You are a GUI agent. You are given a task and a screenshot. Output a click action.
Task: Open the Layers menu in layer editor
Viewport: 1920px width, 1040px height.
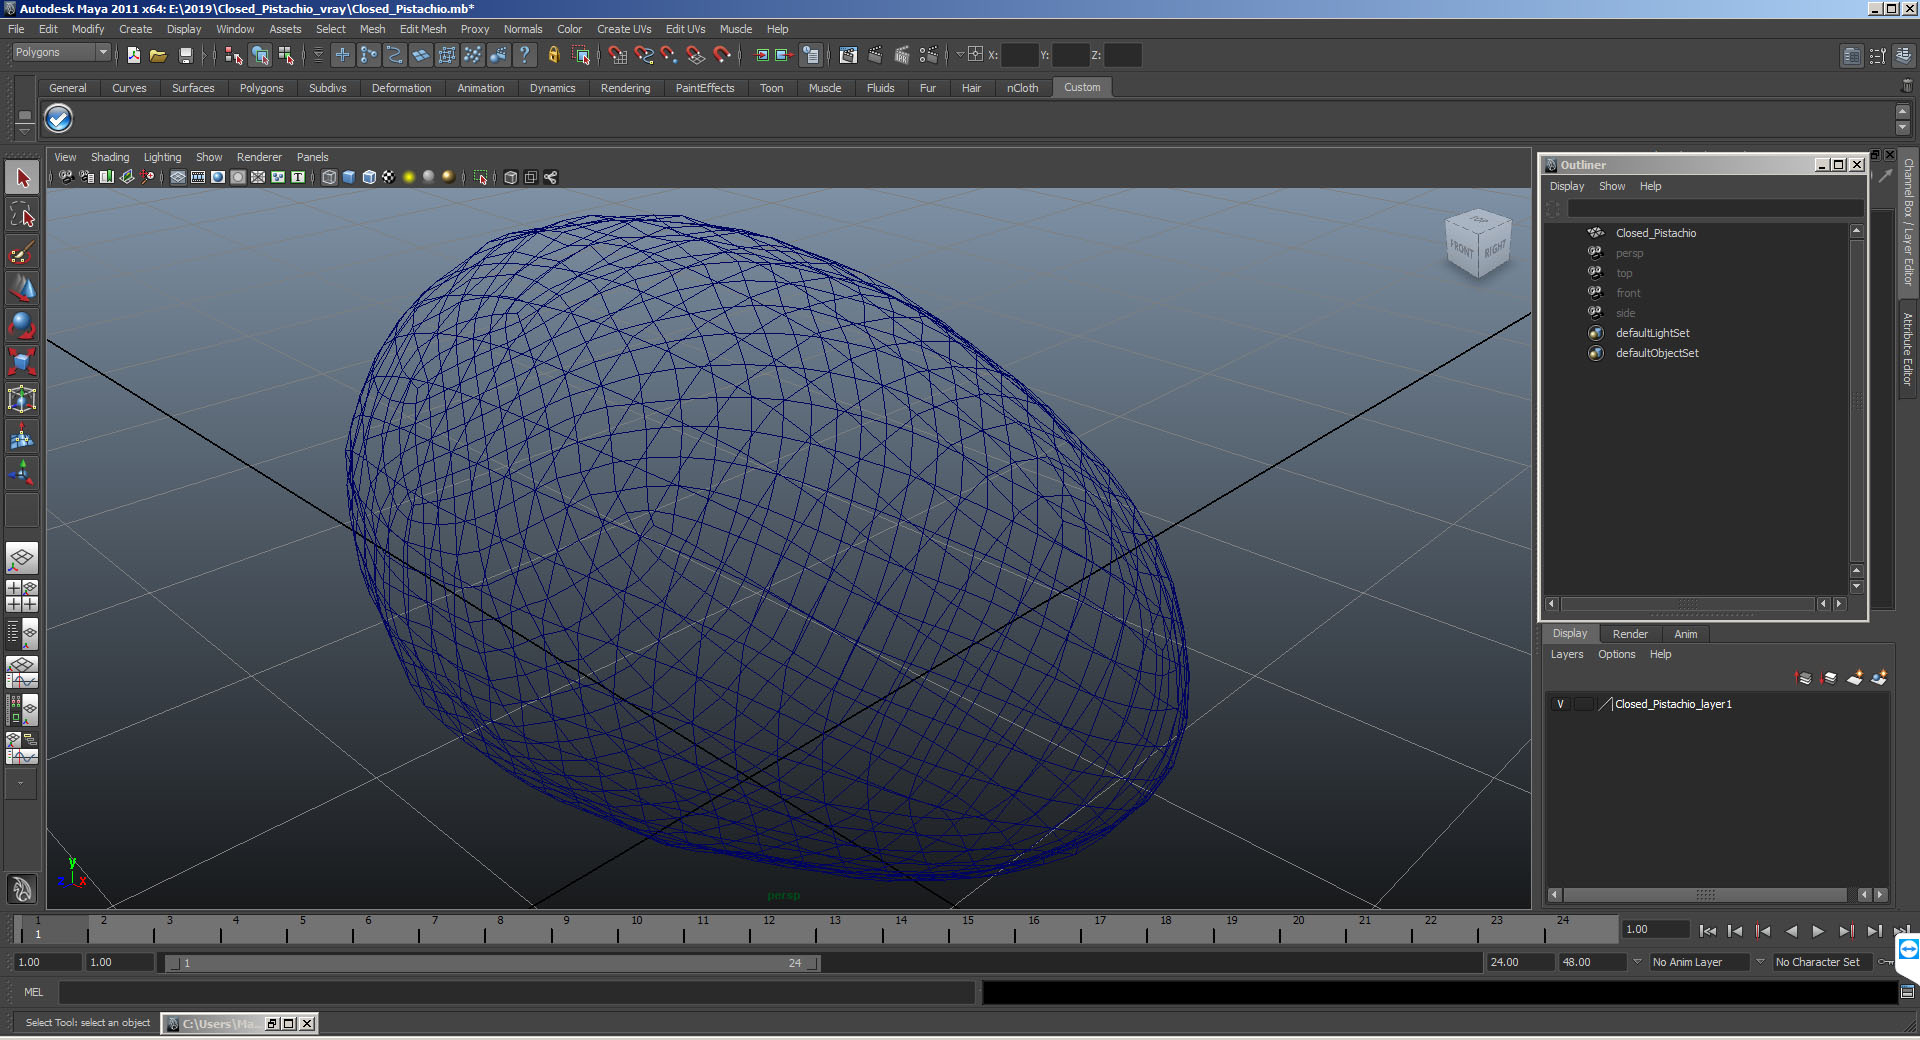point(1567,654)
